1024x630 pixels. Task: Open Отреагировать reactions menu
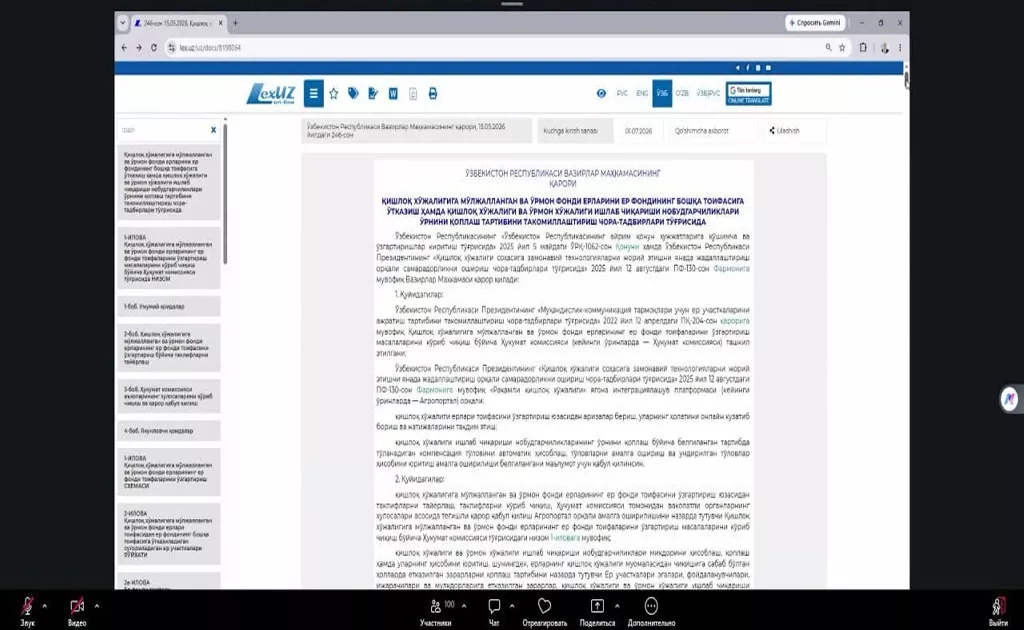click(545, 611)
